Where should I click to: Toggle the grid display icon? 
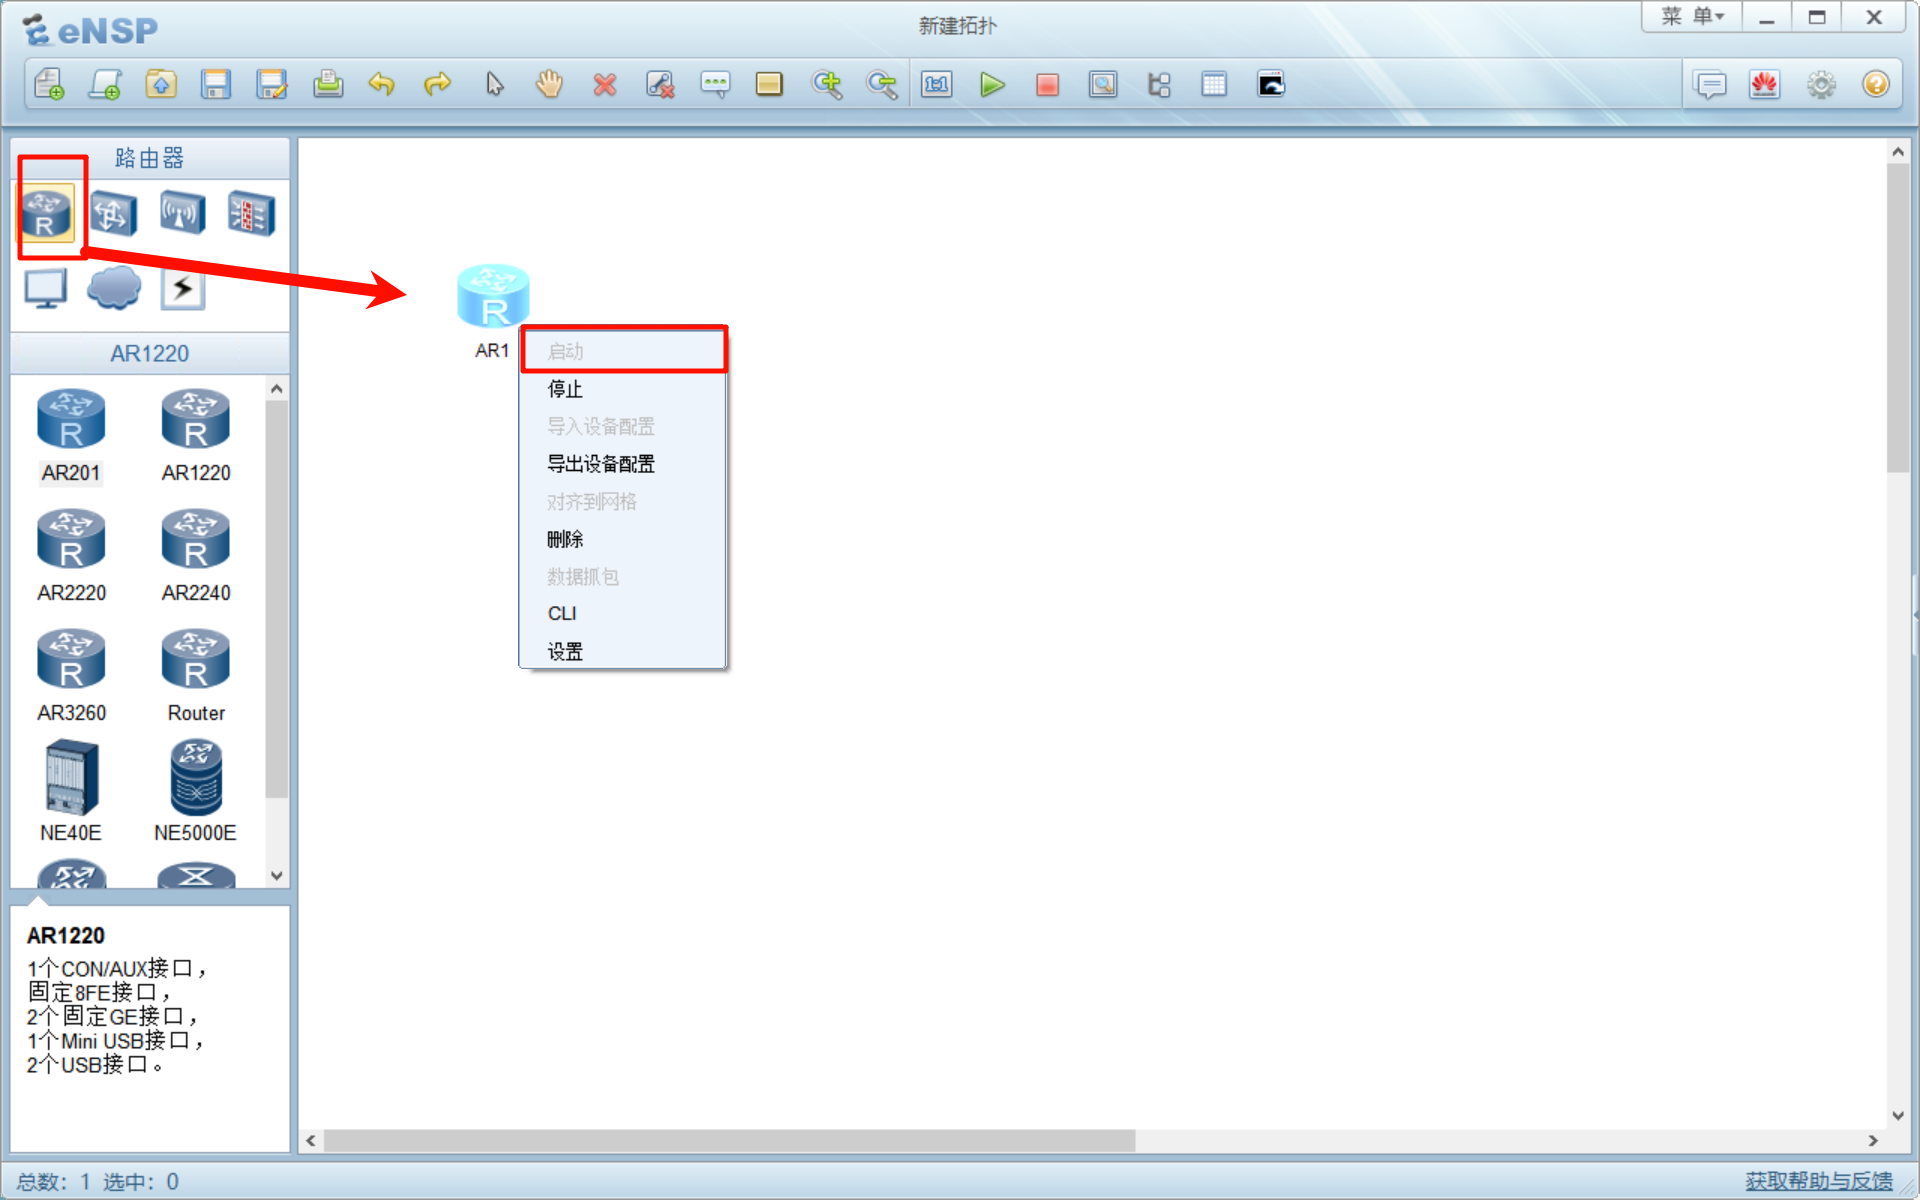(x=1214, y=84)
